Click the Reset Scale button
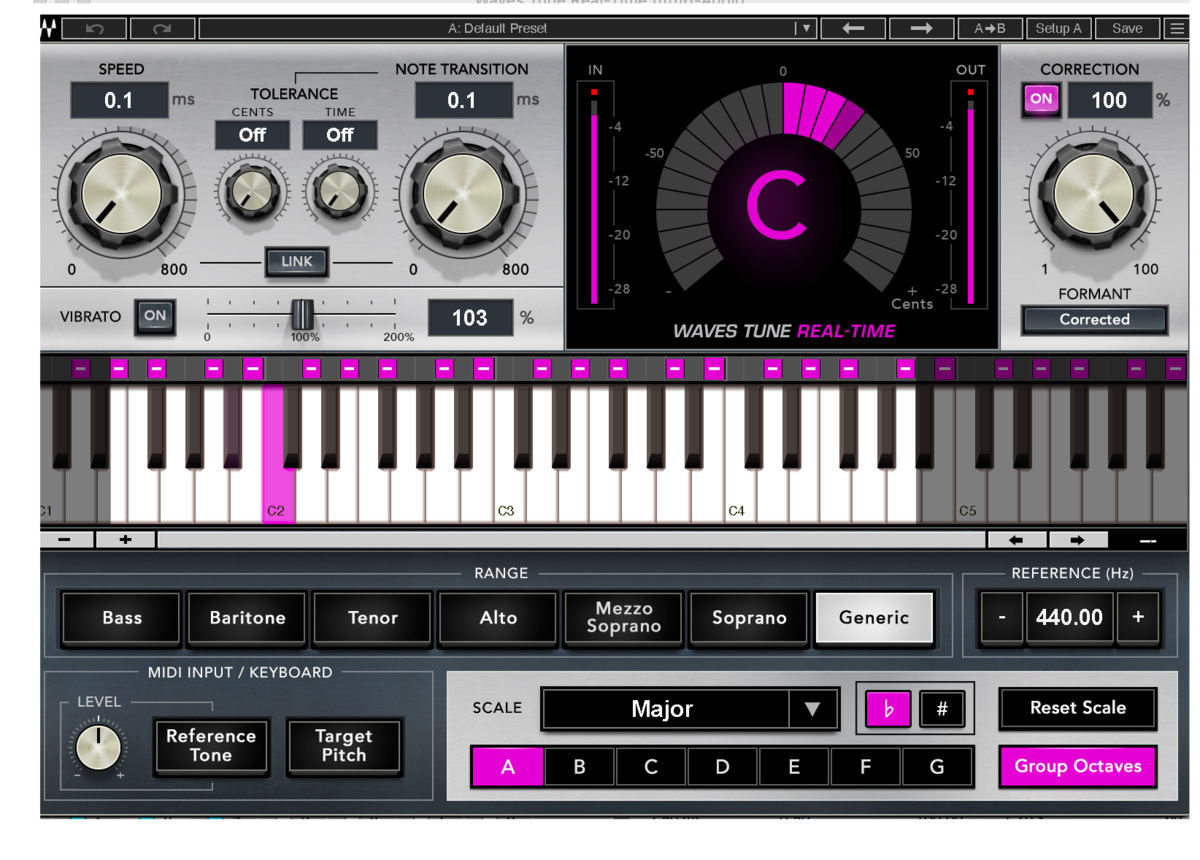This screenshot has width=1200, height=860. click(1078, 708)
